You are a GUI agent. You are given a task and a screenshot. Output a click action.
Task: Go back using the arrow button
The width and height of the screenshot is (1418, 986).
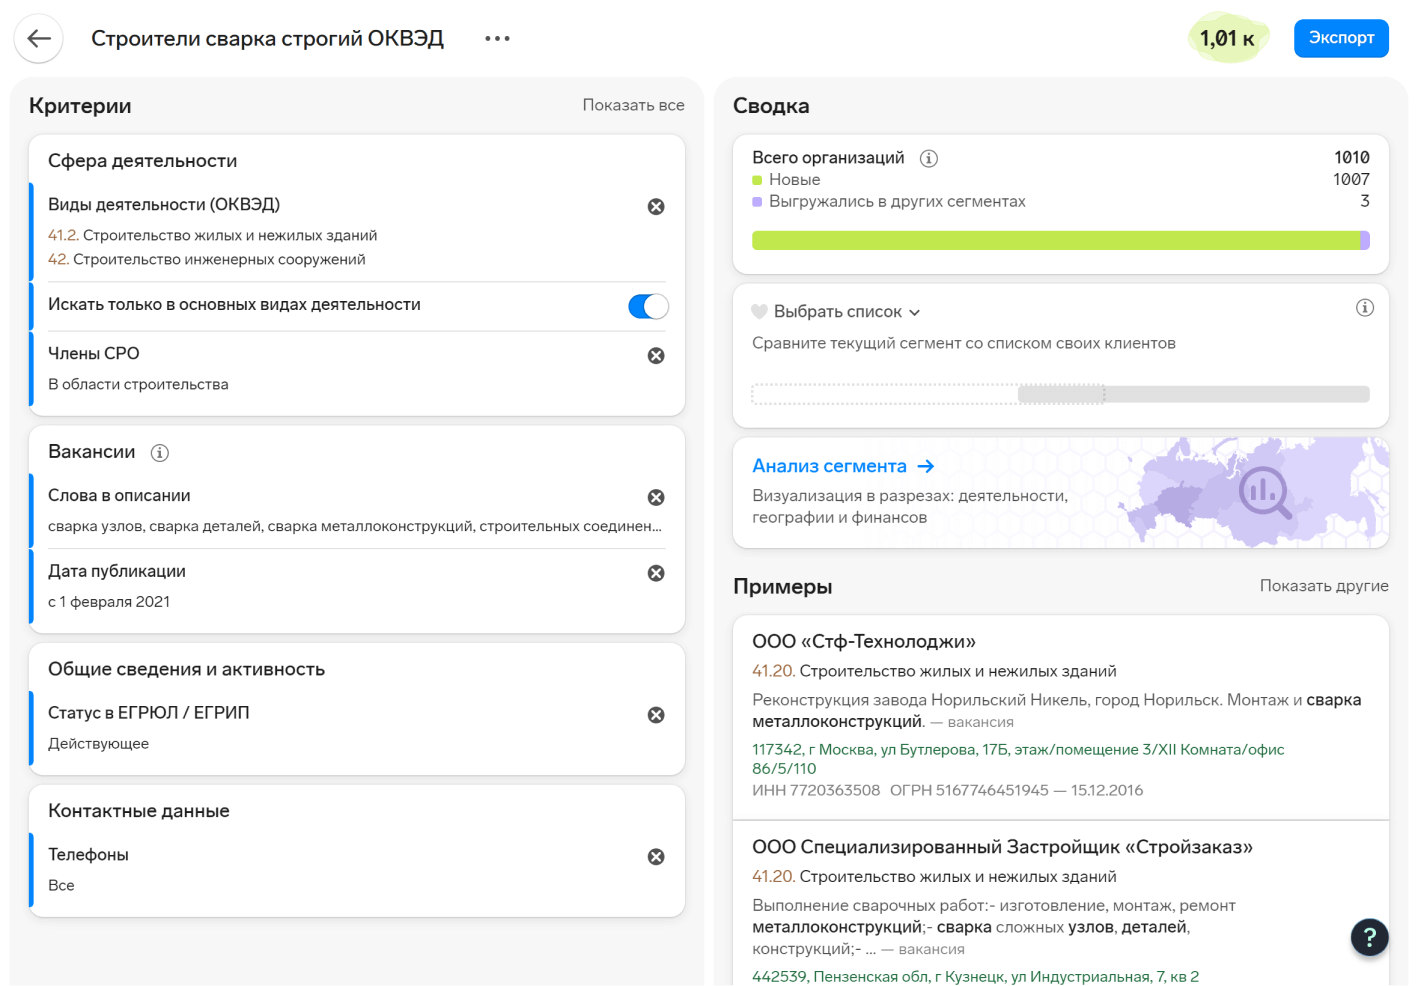[x=39, y=39]
